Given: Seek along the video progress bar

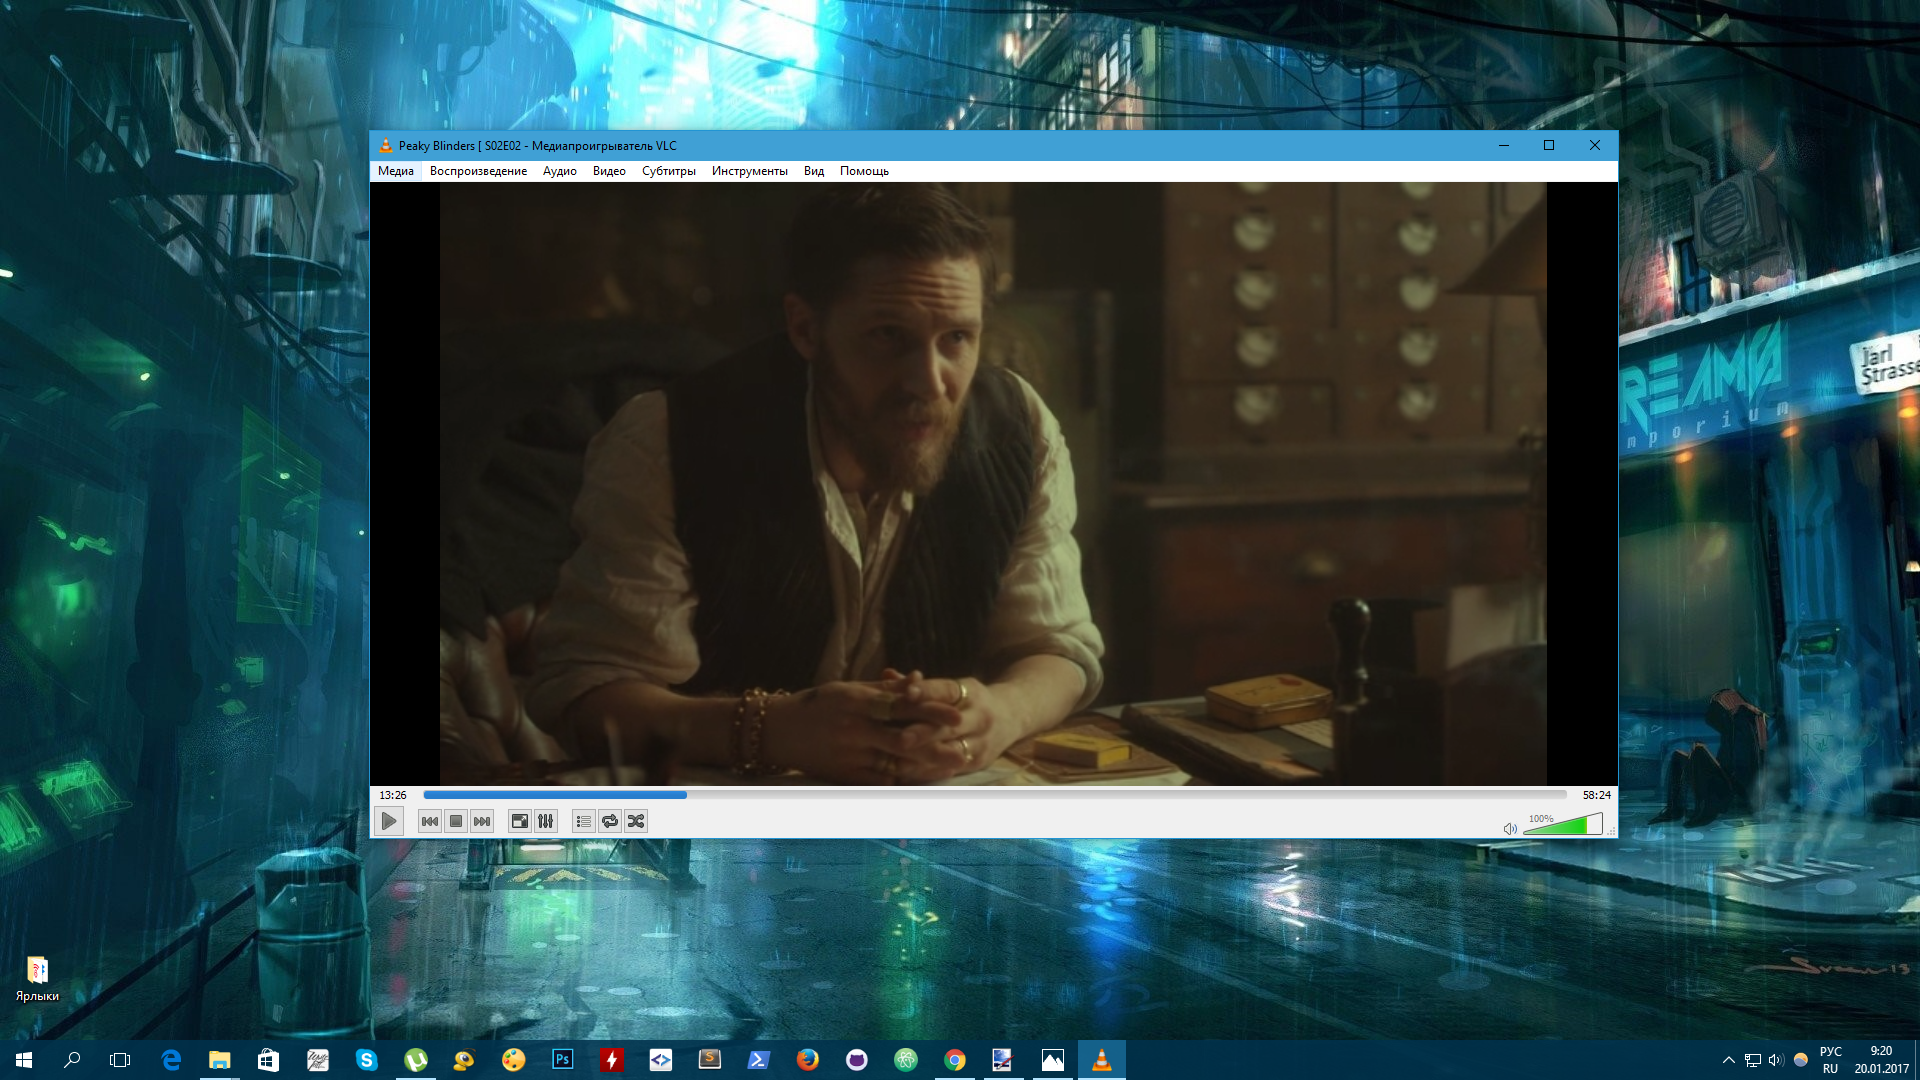Looking at the screenshot, I should 995,795.
